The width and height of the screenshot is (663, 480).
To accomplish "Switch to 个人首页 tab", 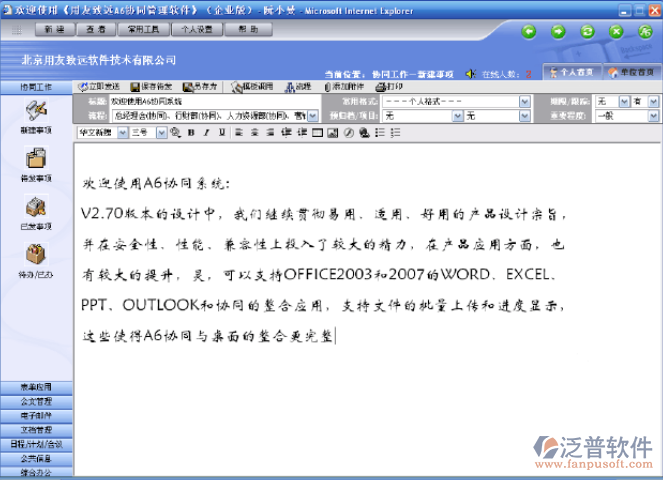I will click(x=572, y=72).
